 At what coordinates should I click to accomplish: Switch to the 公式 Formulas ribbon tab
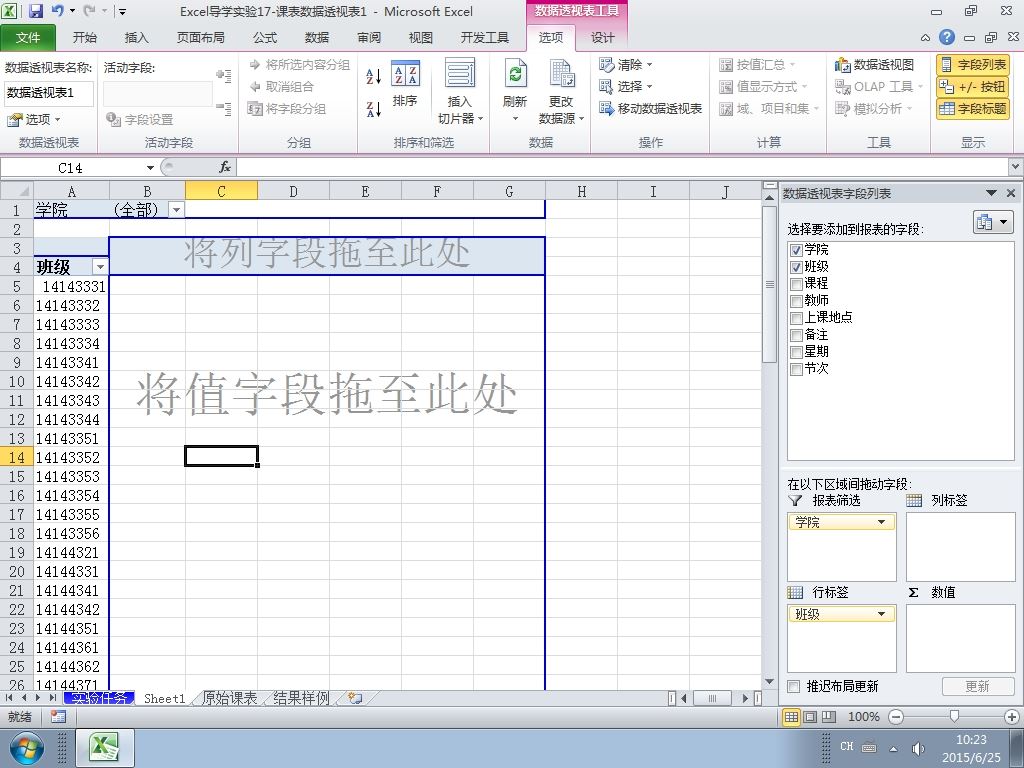tap(264, 38)
